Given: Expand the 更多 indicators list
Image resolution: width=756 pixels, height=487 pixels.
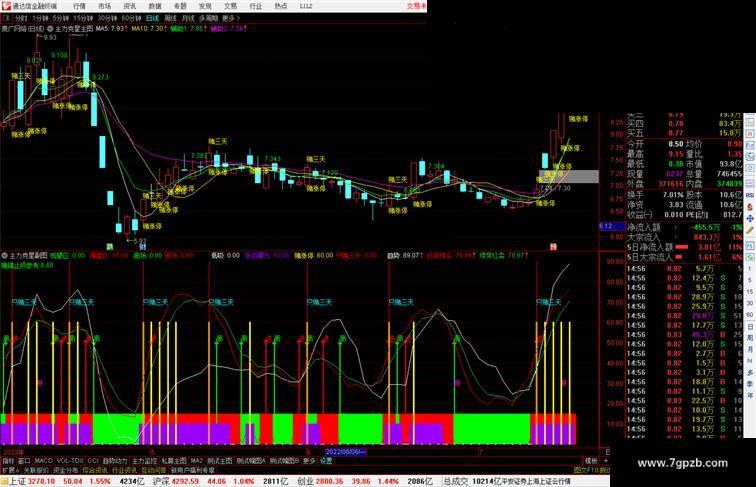Looking at the screenshot, I should pyautogui.click(x=309, y=461).
